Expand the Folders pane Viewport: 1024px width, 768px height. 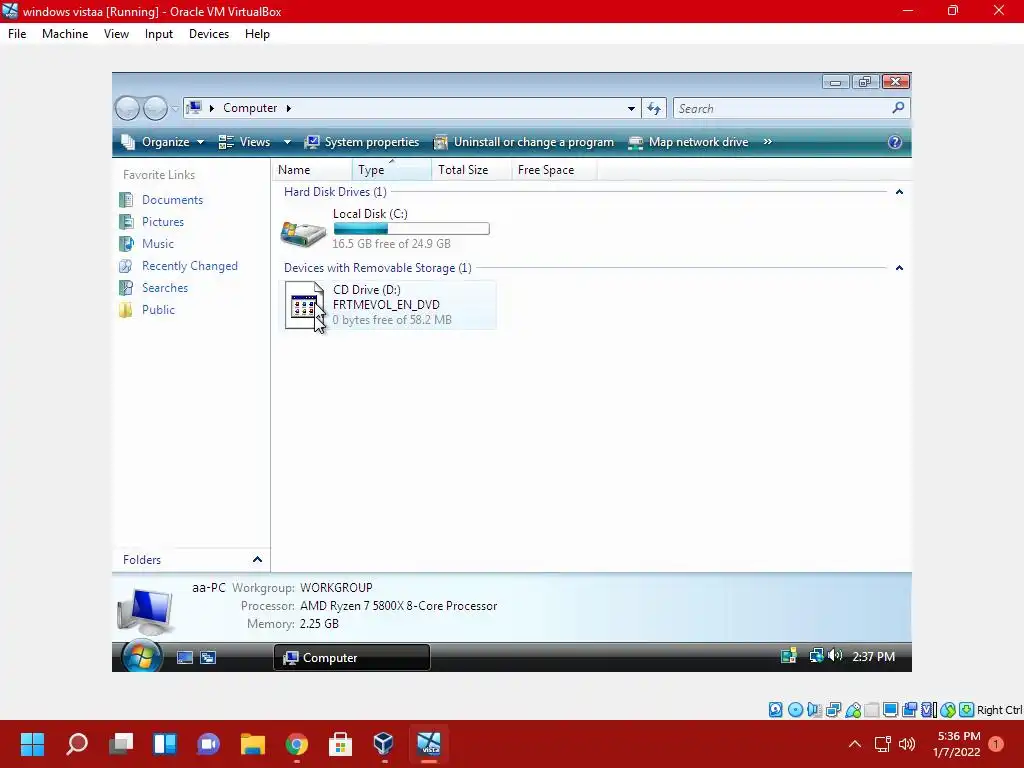(257, 560)
